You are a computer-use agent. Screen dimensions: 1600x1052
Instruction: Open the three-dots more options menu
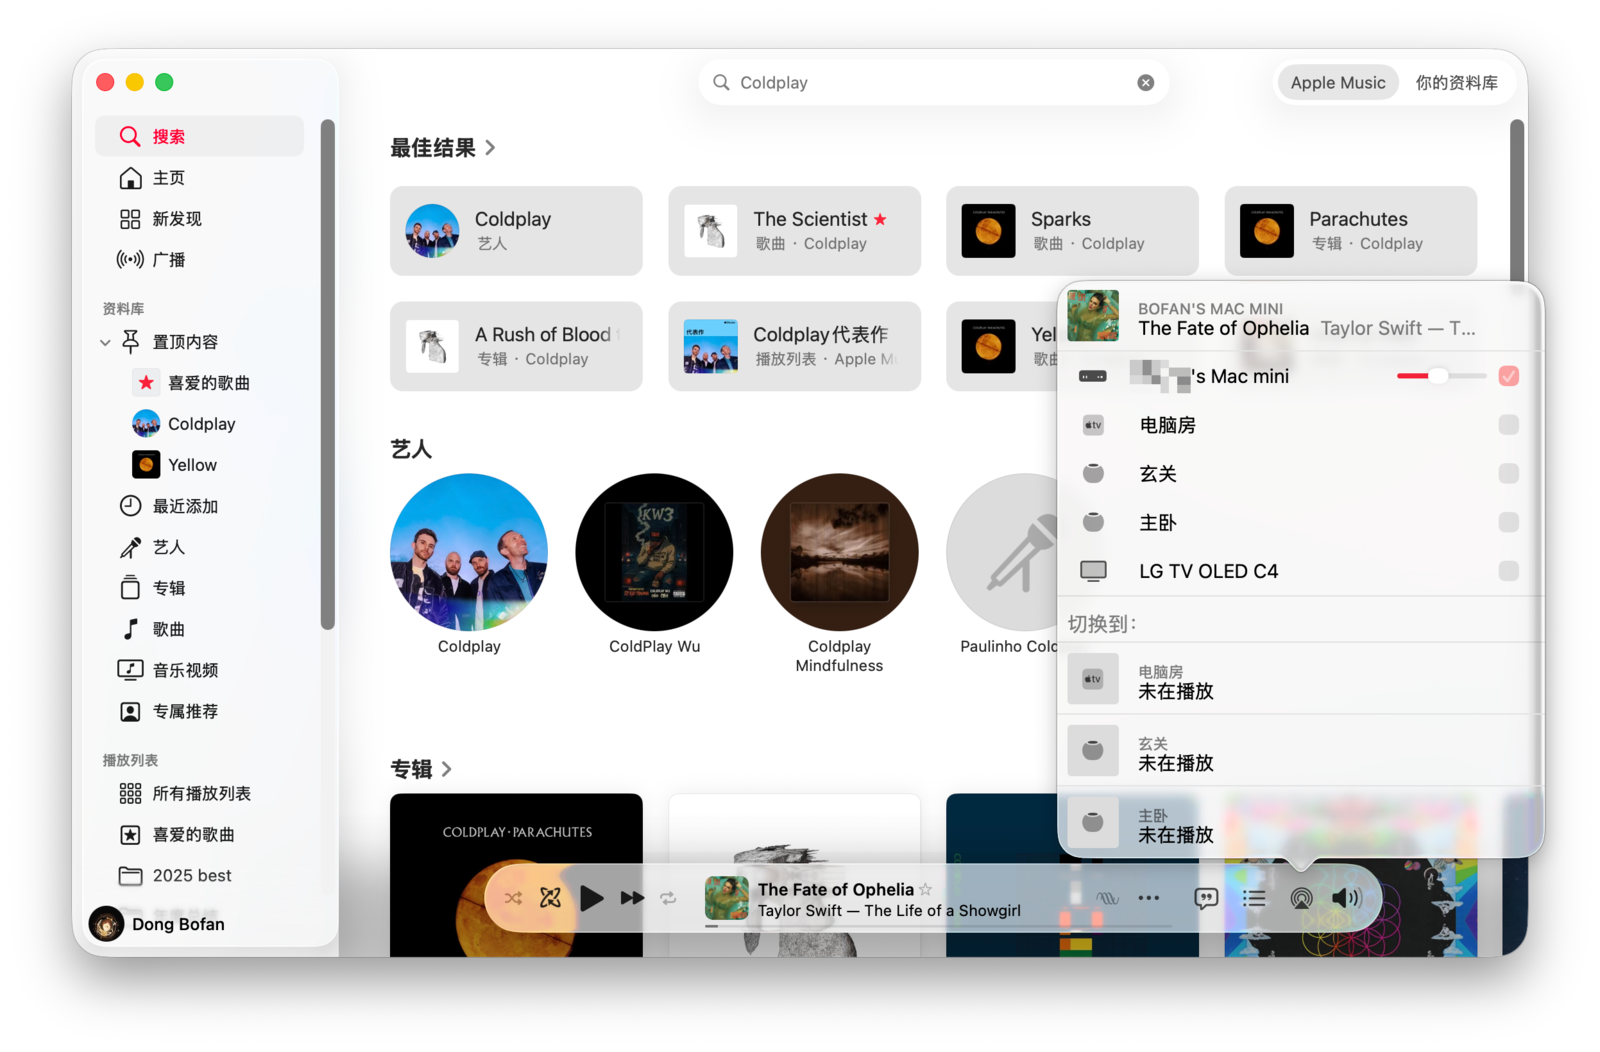pos(1149,898)
